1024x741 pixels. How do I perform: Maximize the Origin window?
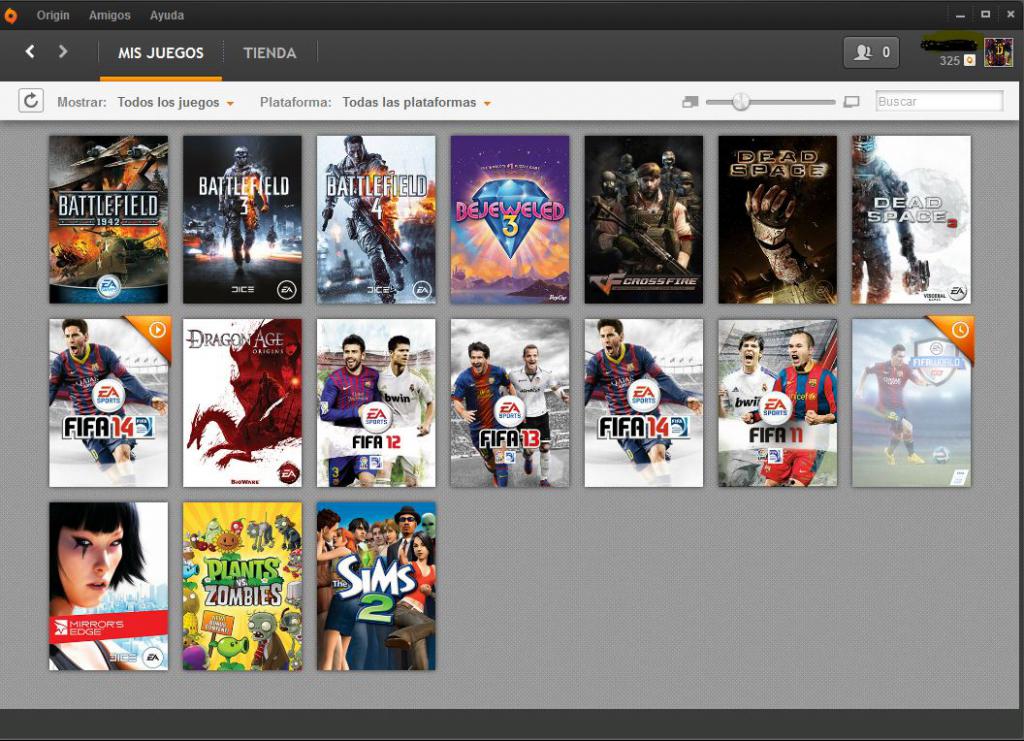click(985, 14)
